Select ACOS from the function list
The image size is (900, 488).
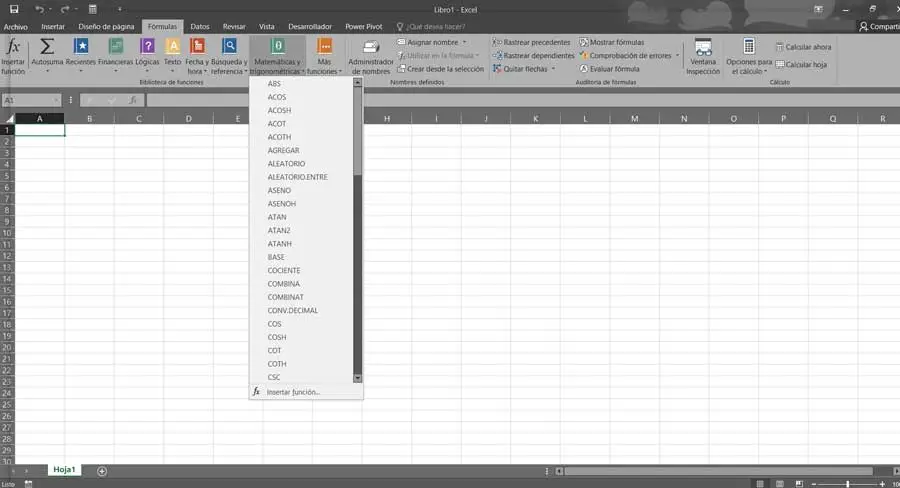pos(302,97)
